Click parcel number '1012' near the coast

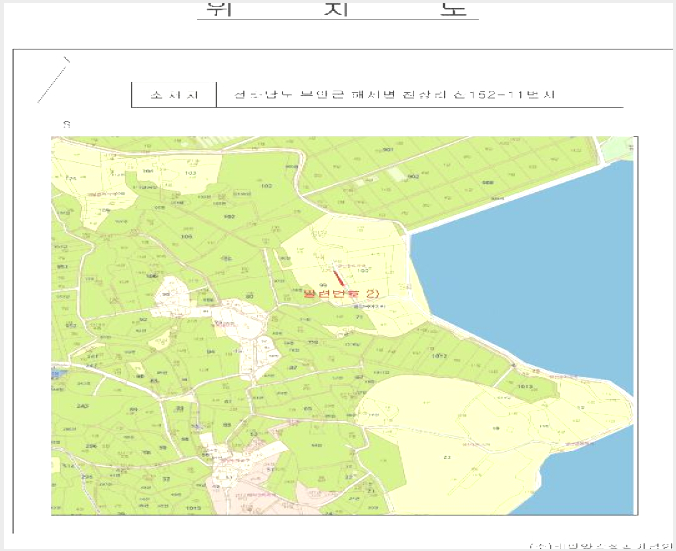pyautogui.click(x=439, y=356)
